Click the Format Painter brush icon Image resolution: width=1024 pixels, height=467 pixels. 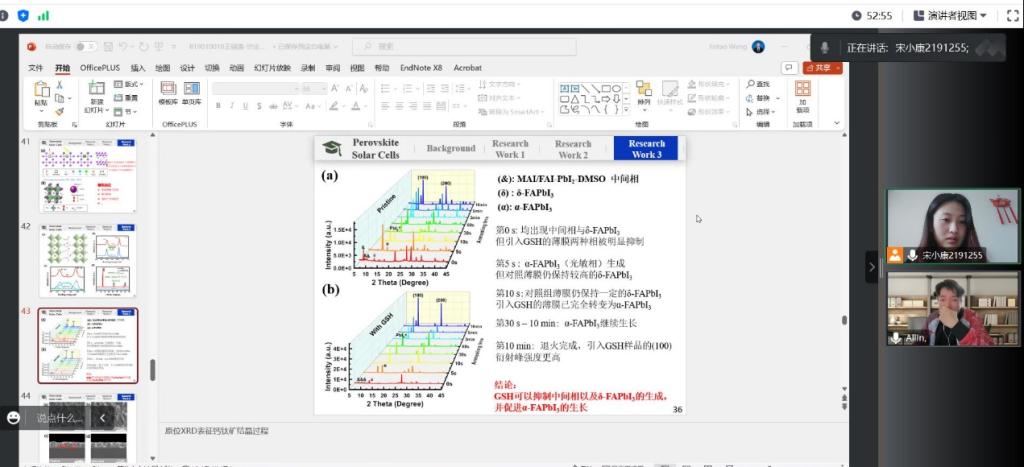[x=60, y=111]
